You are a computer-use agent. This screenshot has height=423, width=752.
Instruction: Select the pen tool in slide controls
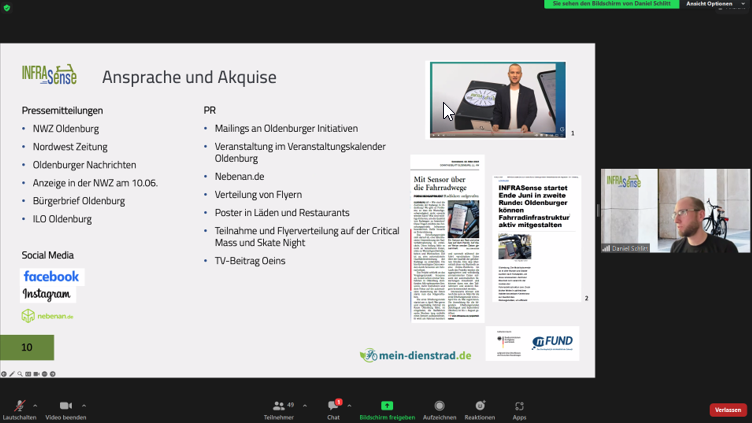click(12, 374)
